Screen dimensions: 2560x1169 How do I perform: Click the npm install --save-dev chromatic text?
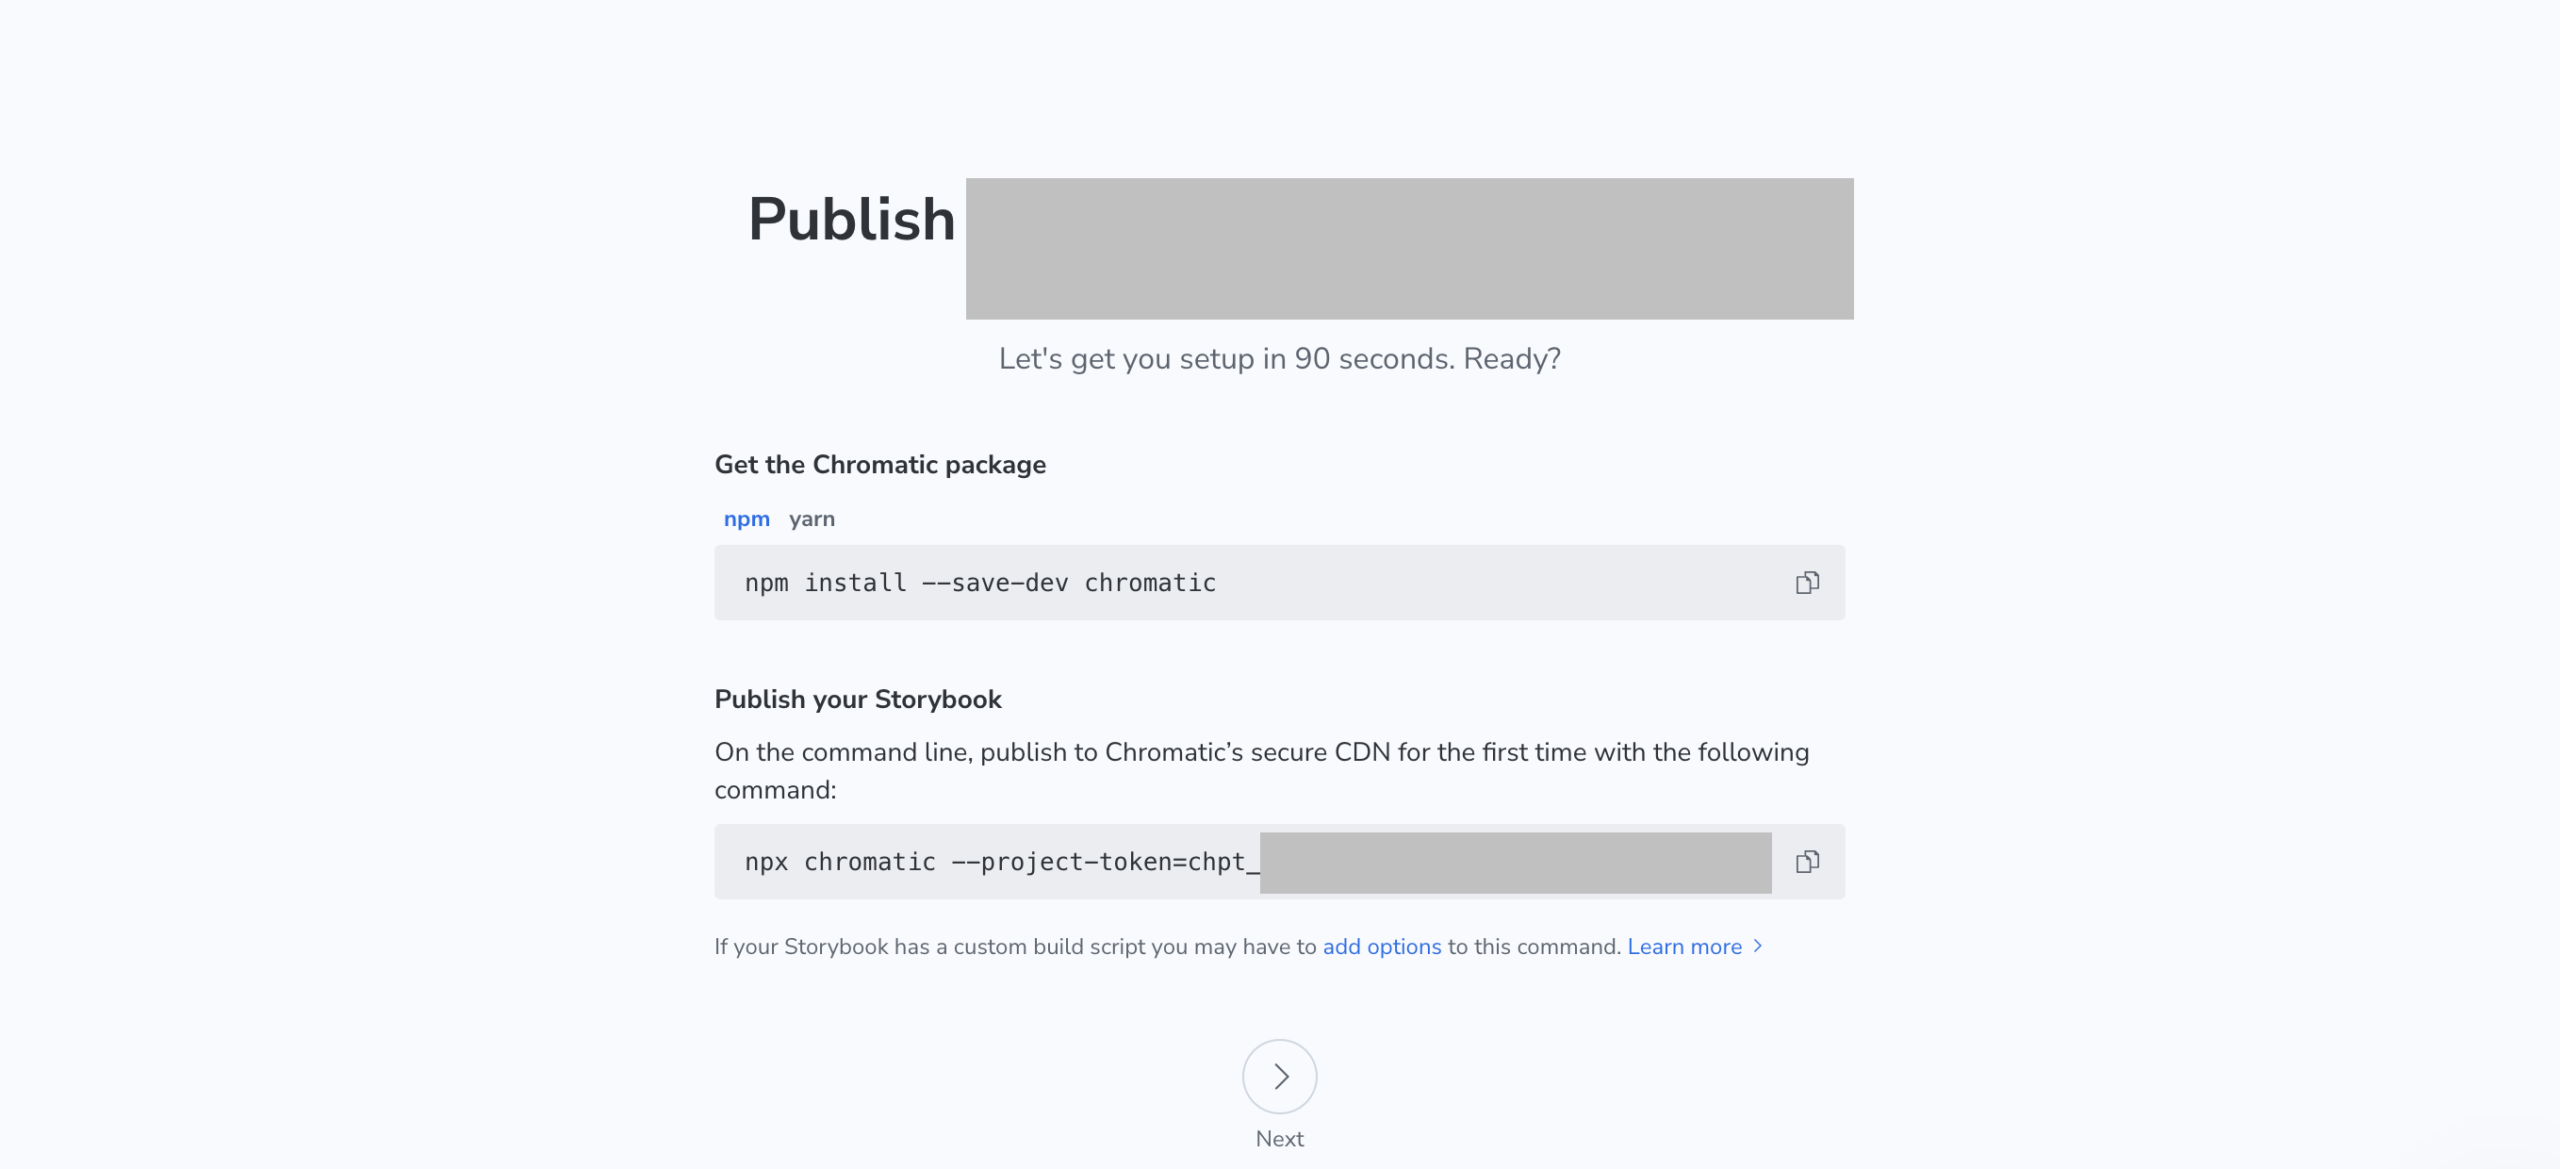click(980, 583)
